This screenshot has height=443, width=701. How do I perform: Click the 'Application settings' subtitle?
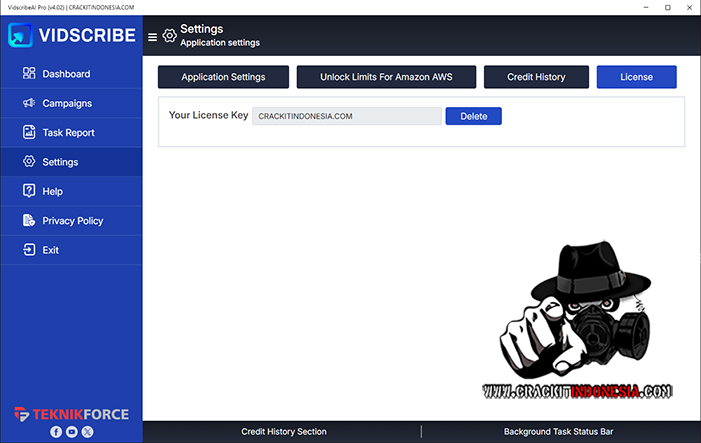point(220,43)
